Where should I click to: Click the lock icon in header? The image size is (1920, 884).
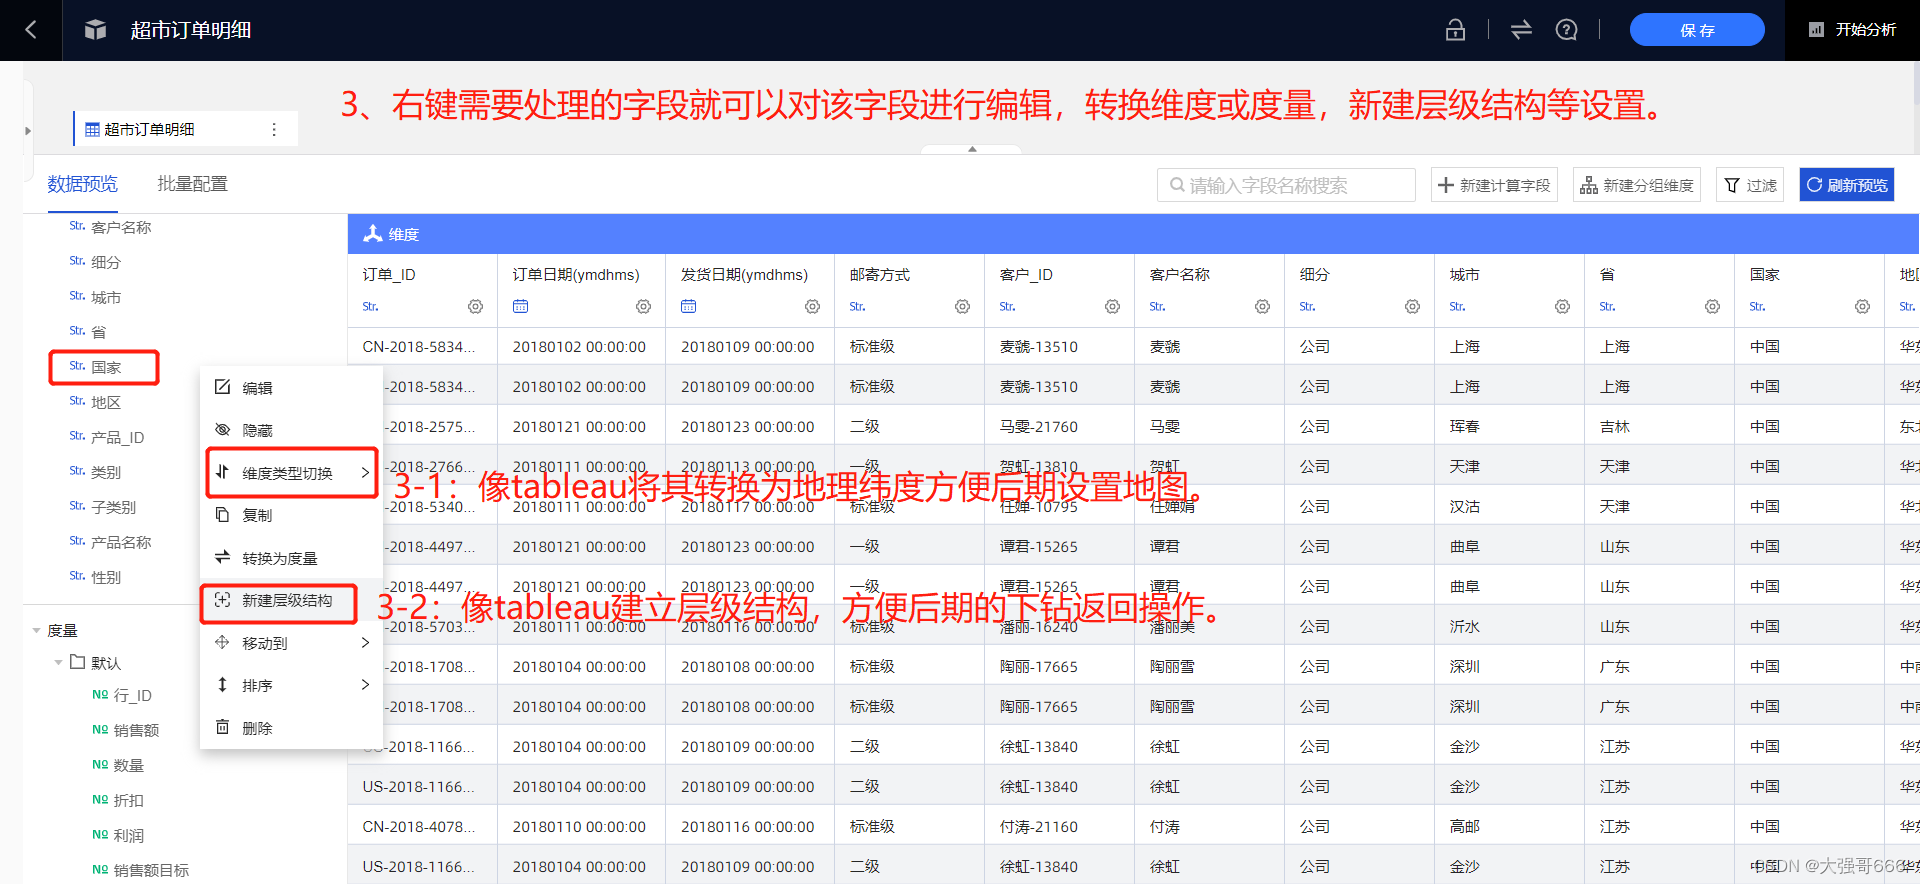[1455, 30]
